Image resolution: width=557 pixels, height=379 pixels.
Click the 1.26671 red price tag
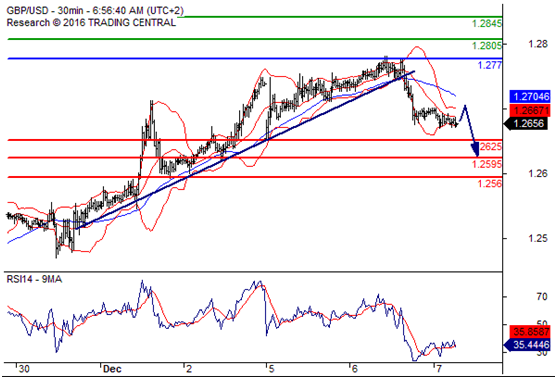tap(530, 110)
